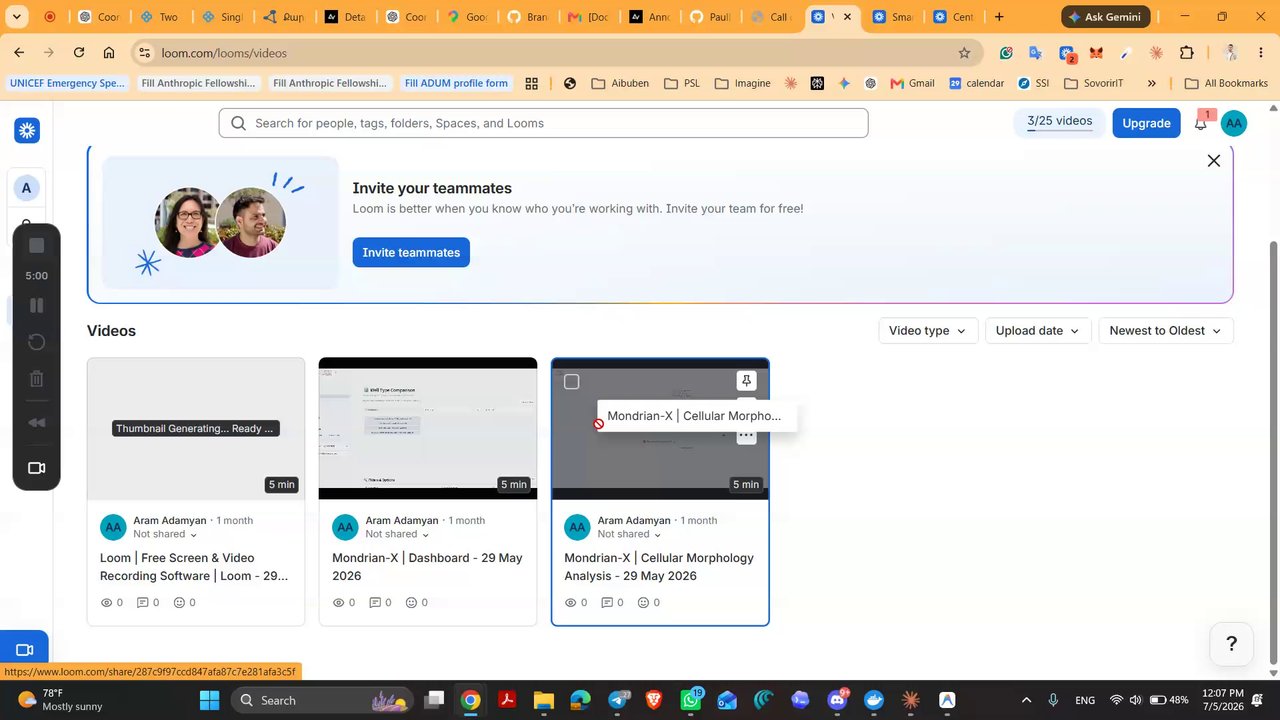Image resolution: width=1280 pixels, height=720 pixels.
Task: Restart recording with circular arrow icon
Action: pyautogui.click(x=36, y=342)
